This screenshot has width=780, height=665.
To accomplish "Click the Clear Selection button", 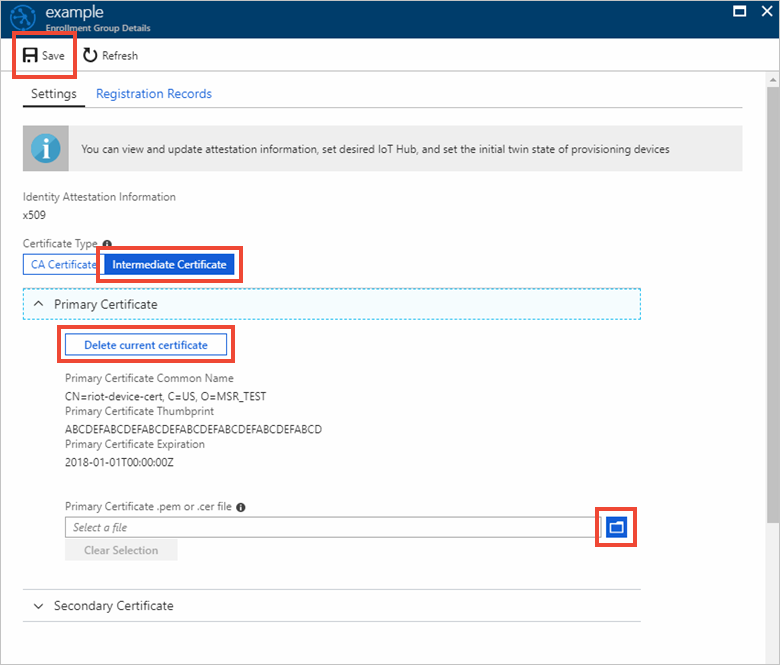I will tap(121, 550).
